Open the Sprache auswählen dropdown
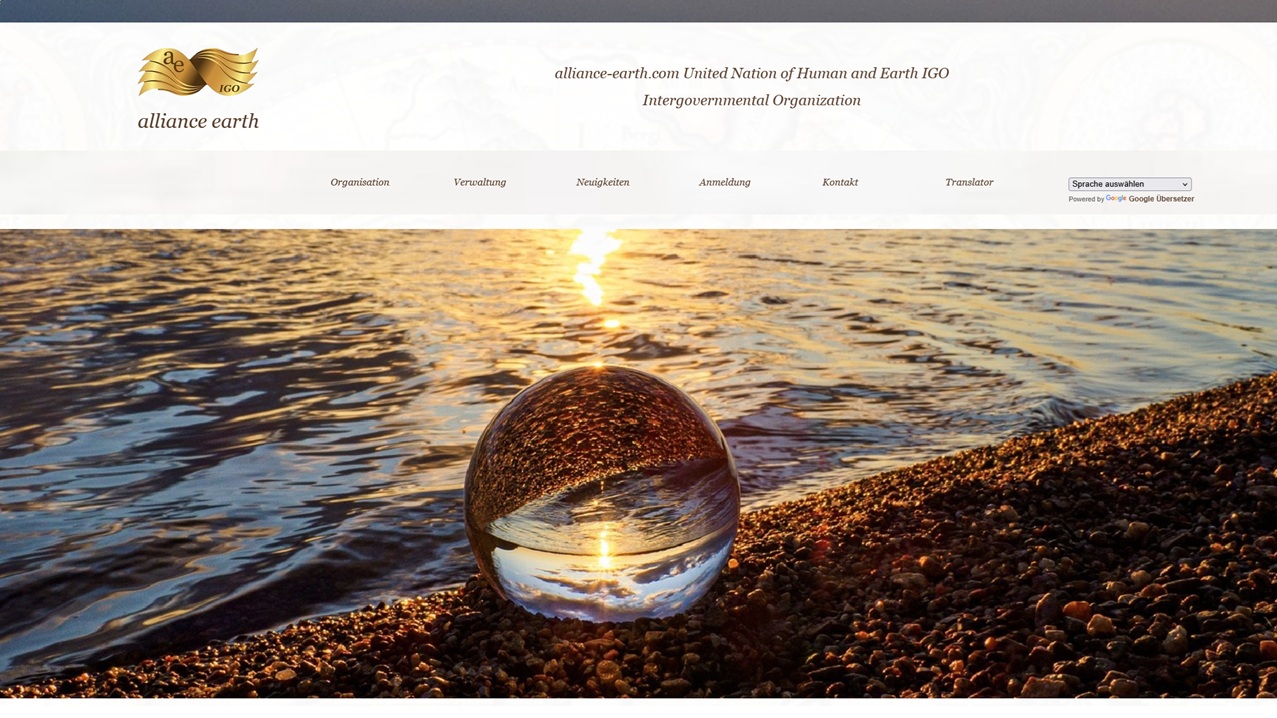Screen dimensions: 1277x718 click(x=1130, y=184)
